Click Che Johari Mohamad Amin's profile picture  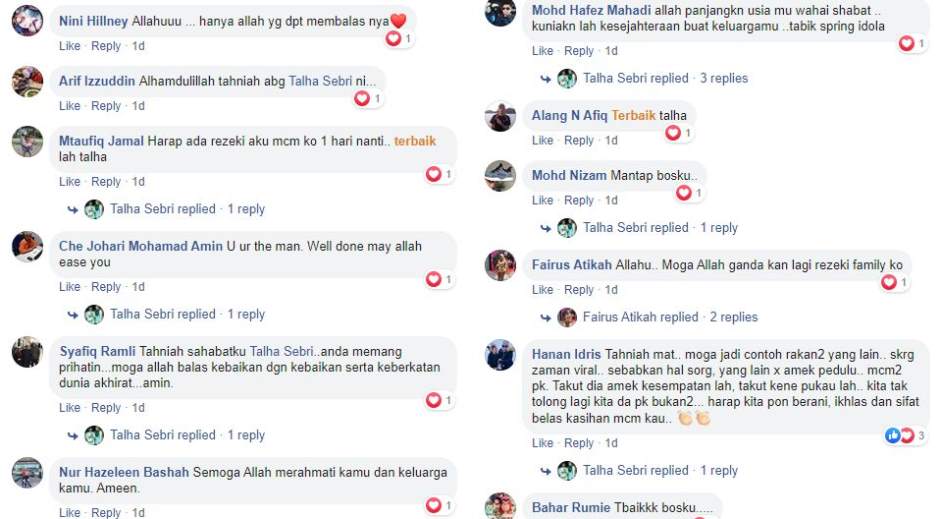coord(28,247)
